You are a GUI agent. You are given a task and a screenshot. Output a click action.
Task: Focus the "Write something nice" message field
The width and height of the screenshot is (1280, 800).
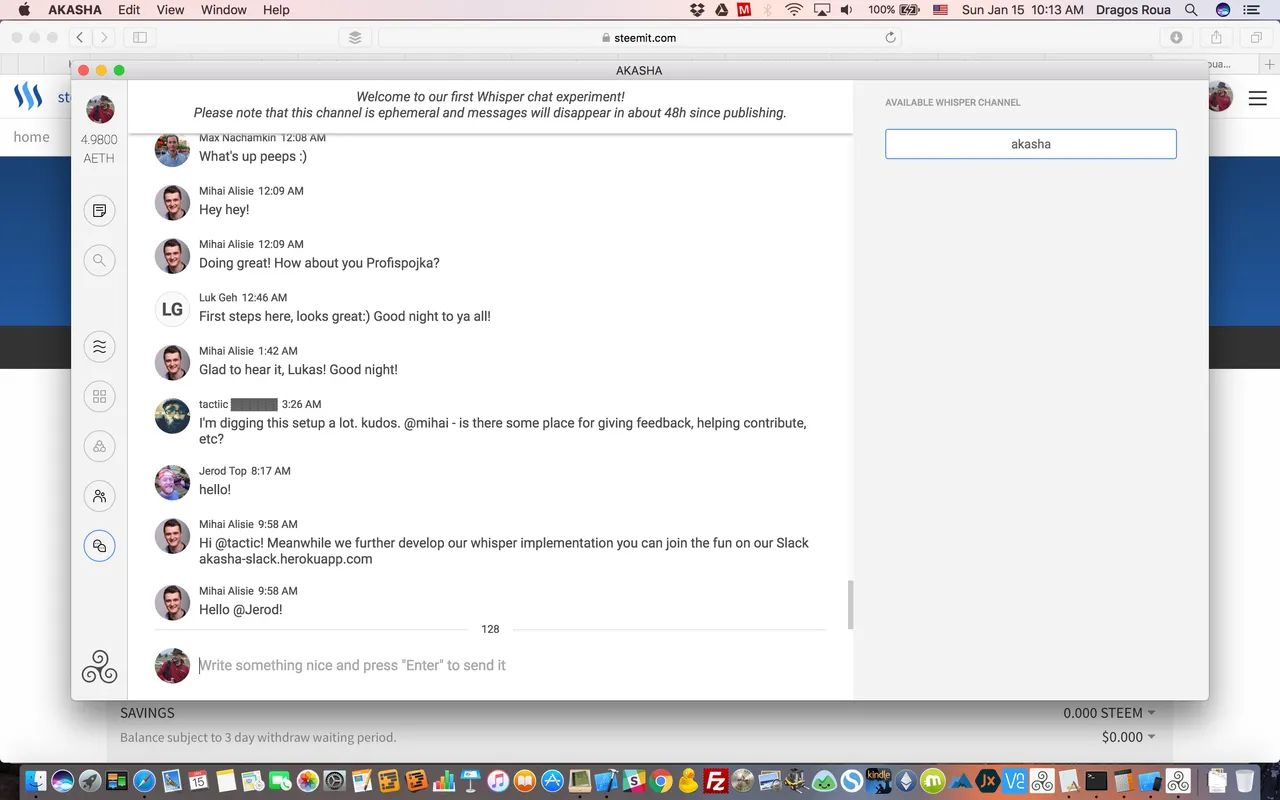(512, 665)
